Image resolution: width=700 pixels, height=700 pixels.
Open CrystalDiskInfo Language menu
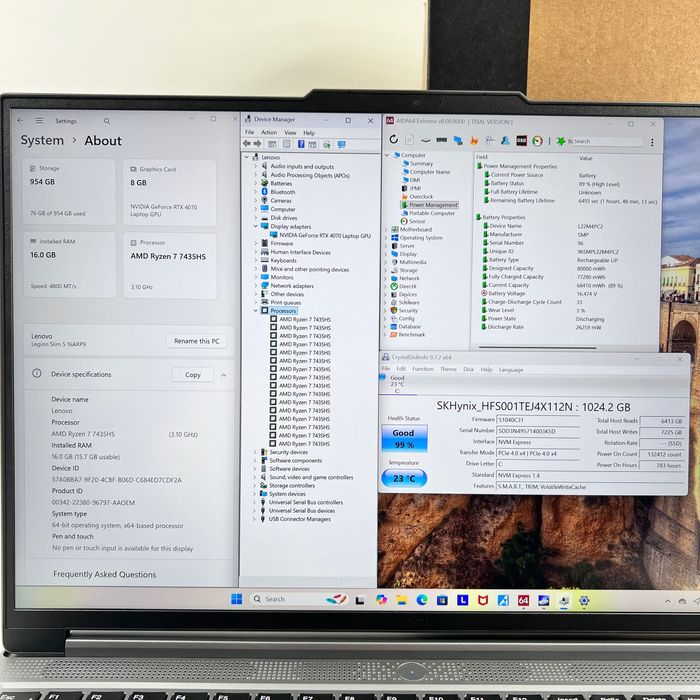click(511, 370)
